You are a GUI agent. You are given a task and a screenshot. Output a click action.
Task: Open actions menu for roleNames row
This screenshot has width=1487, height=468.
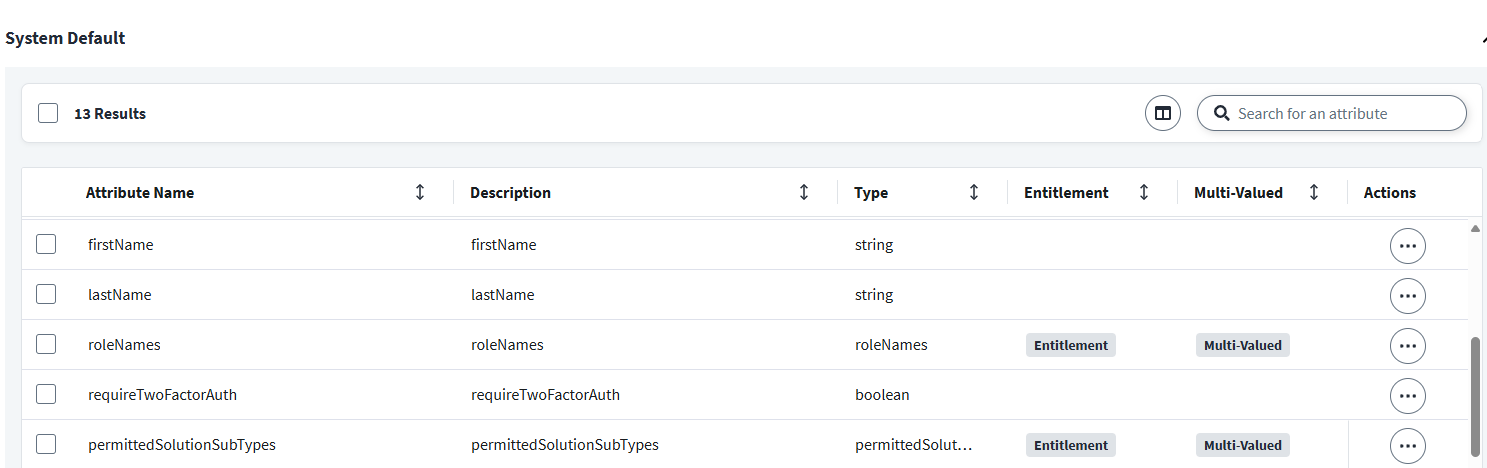[1407, 345]
